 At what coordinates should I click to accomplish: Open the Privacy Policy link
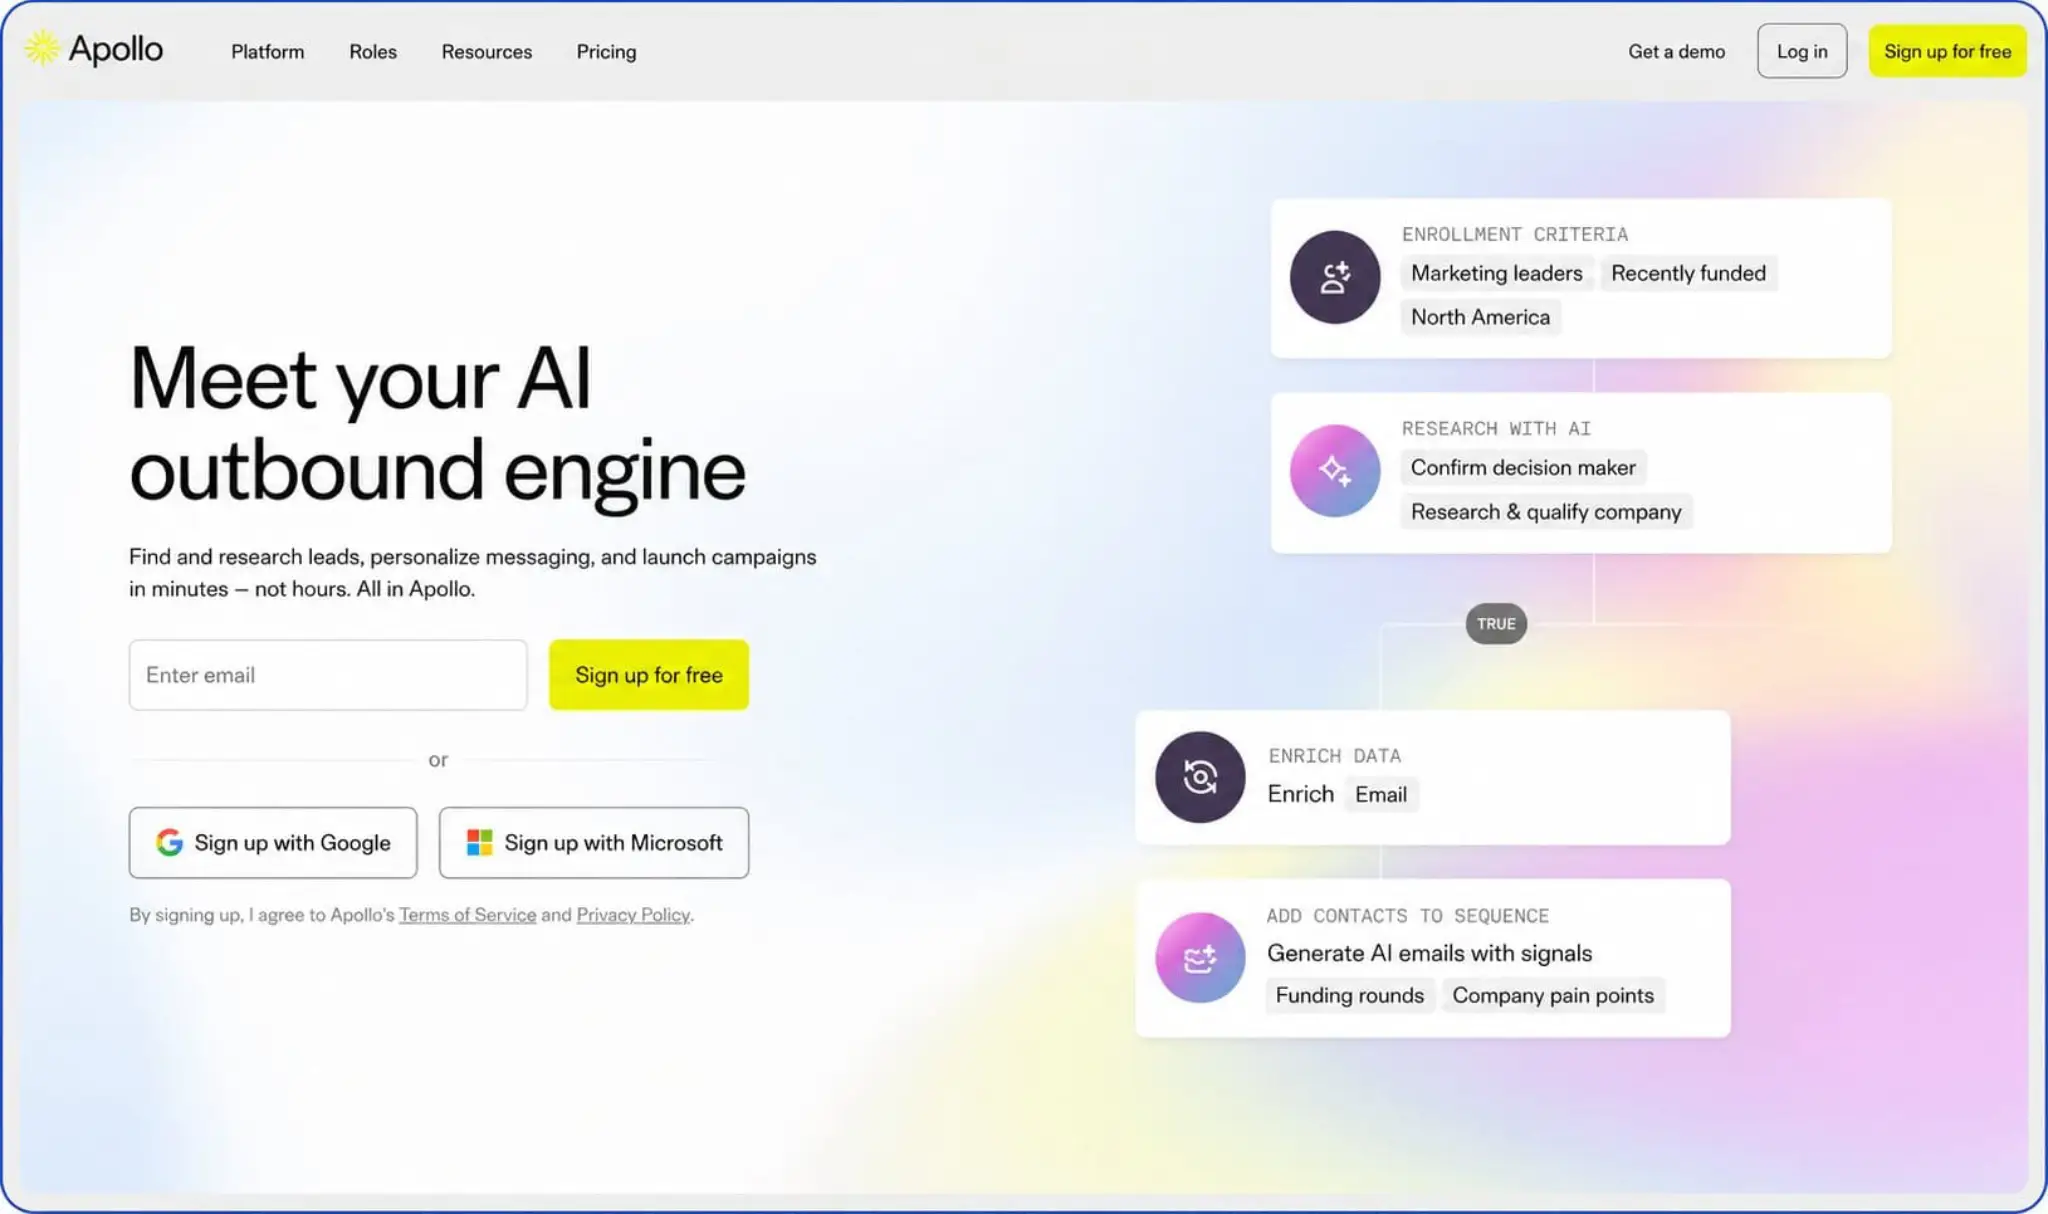coord(633,915)
